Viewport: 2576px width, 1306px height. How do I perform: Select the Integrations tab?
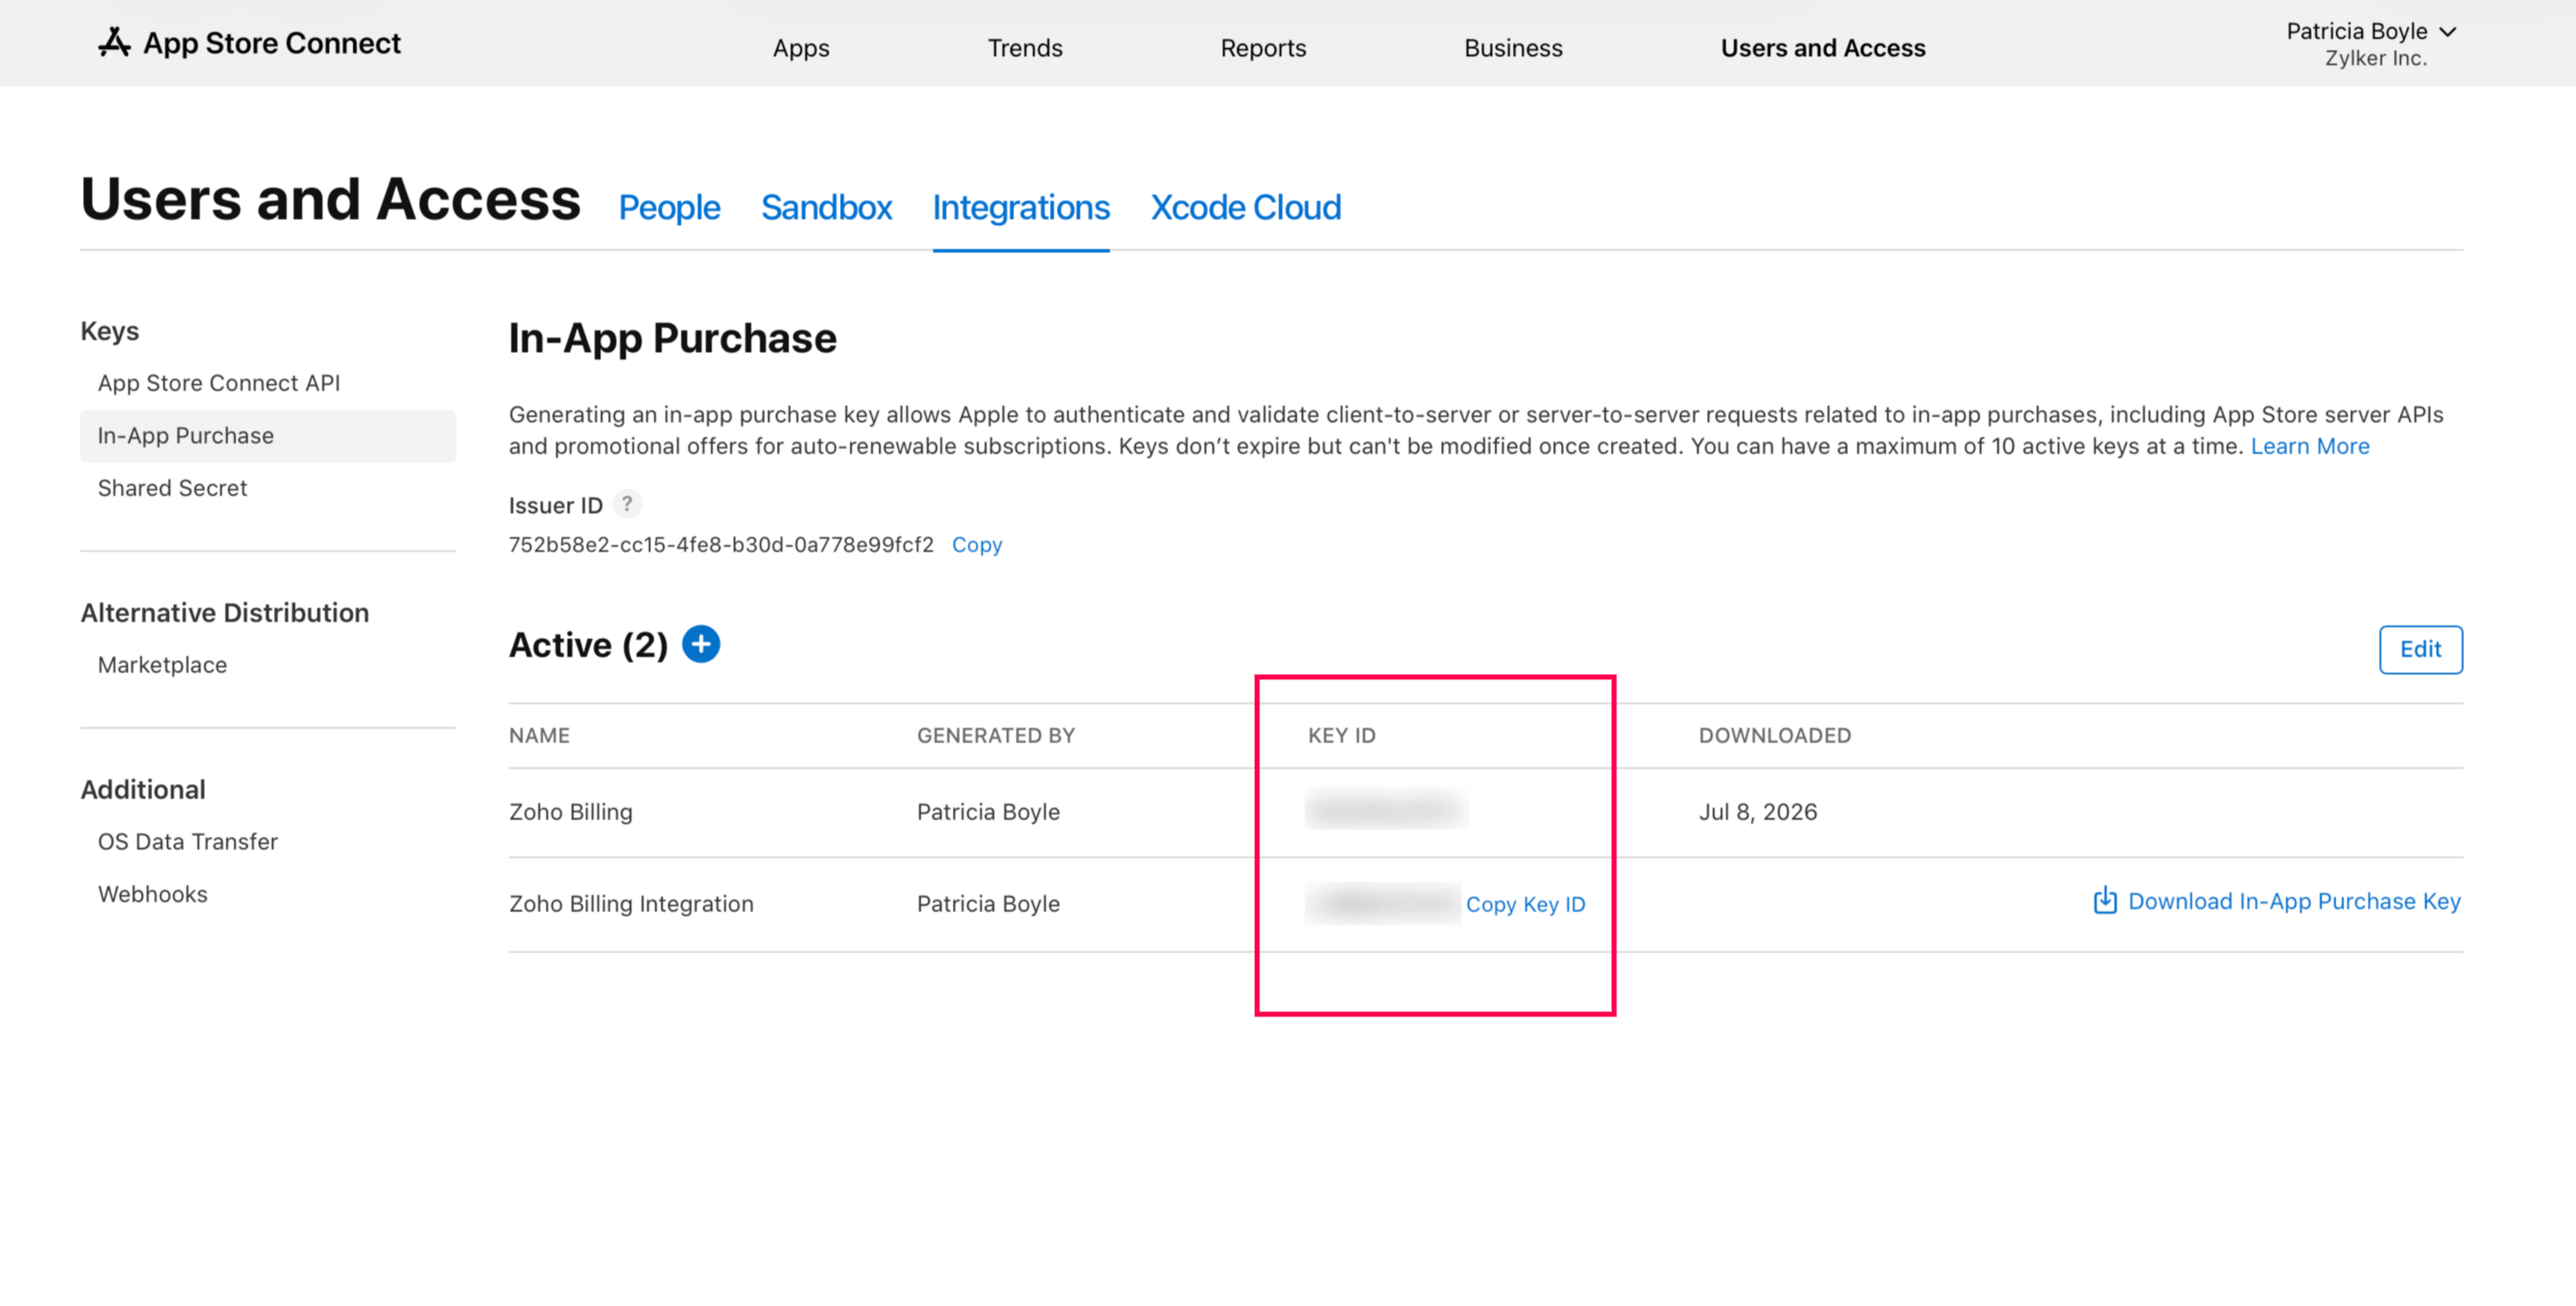click(x=1021, y=207)
